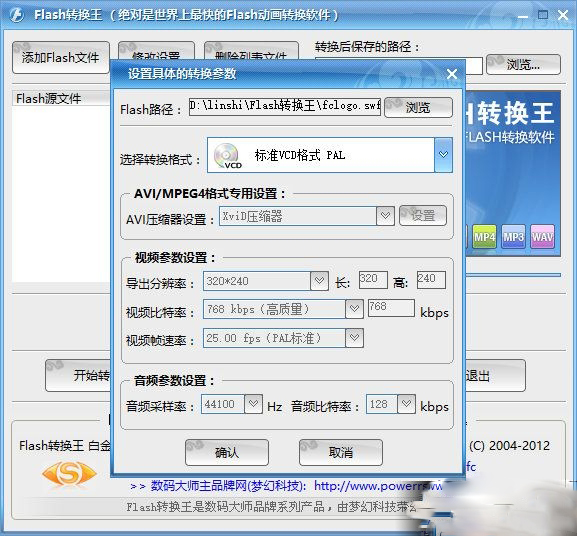
Task: Click the custom bitrate field showing 768
Action: click(391, 308)
